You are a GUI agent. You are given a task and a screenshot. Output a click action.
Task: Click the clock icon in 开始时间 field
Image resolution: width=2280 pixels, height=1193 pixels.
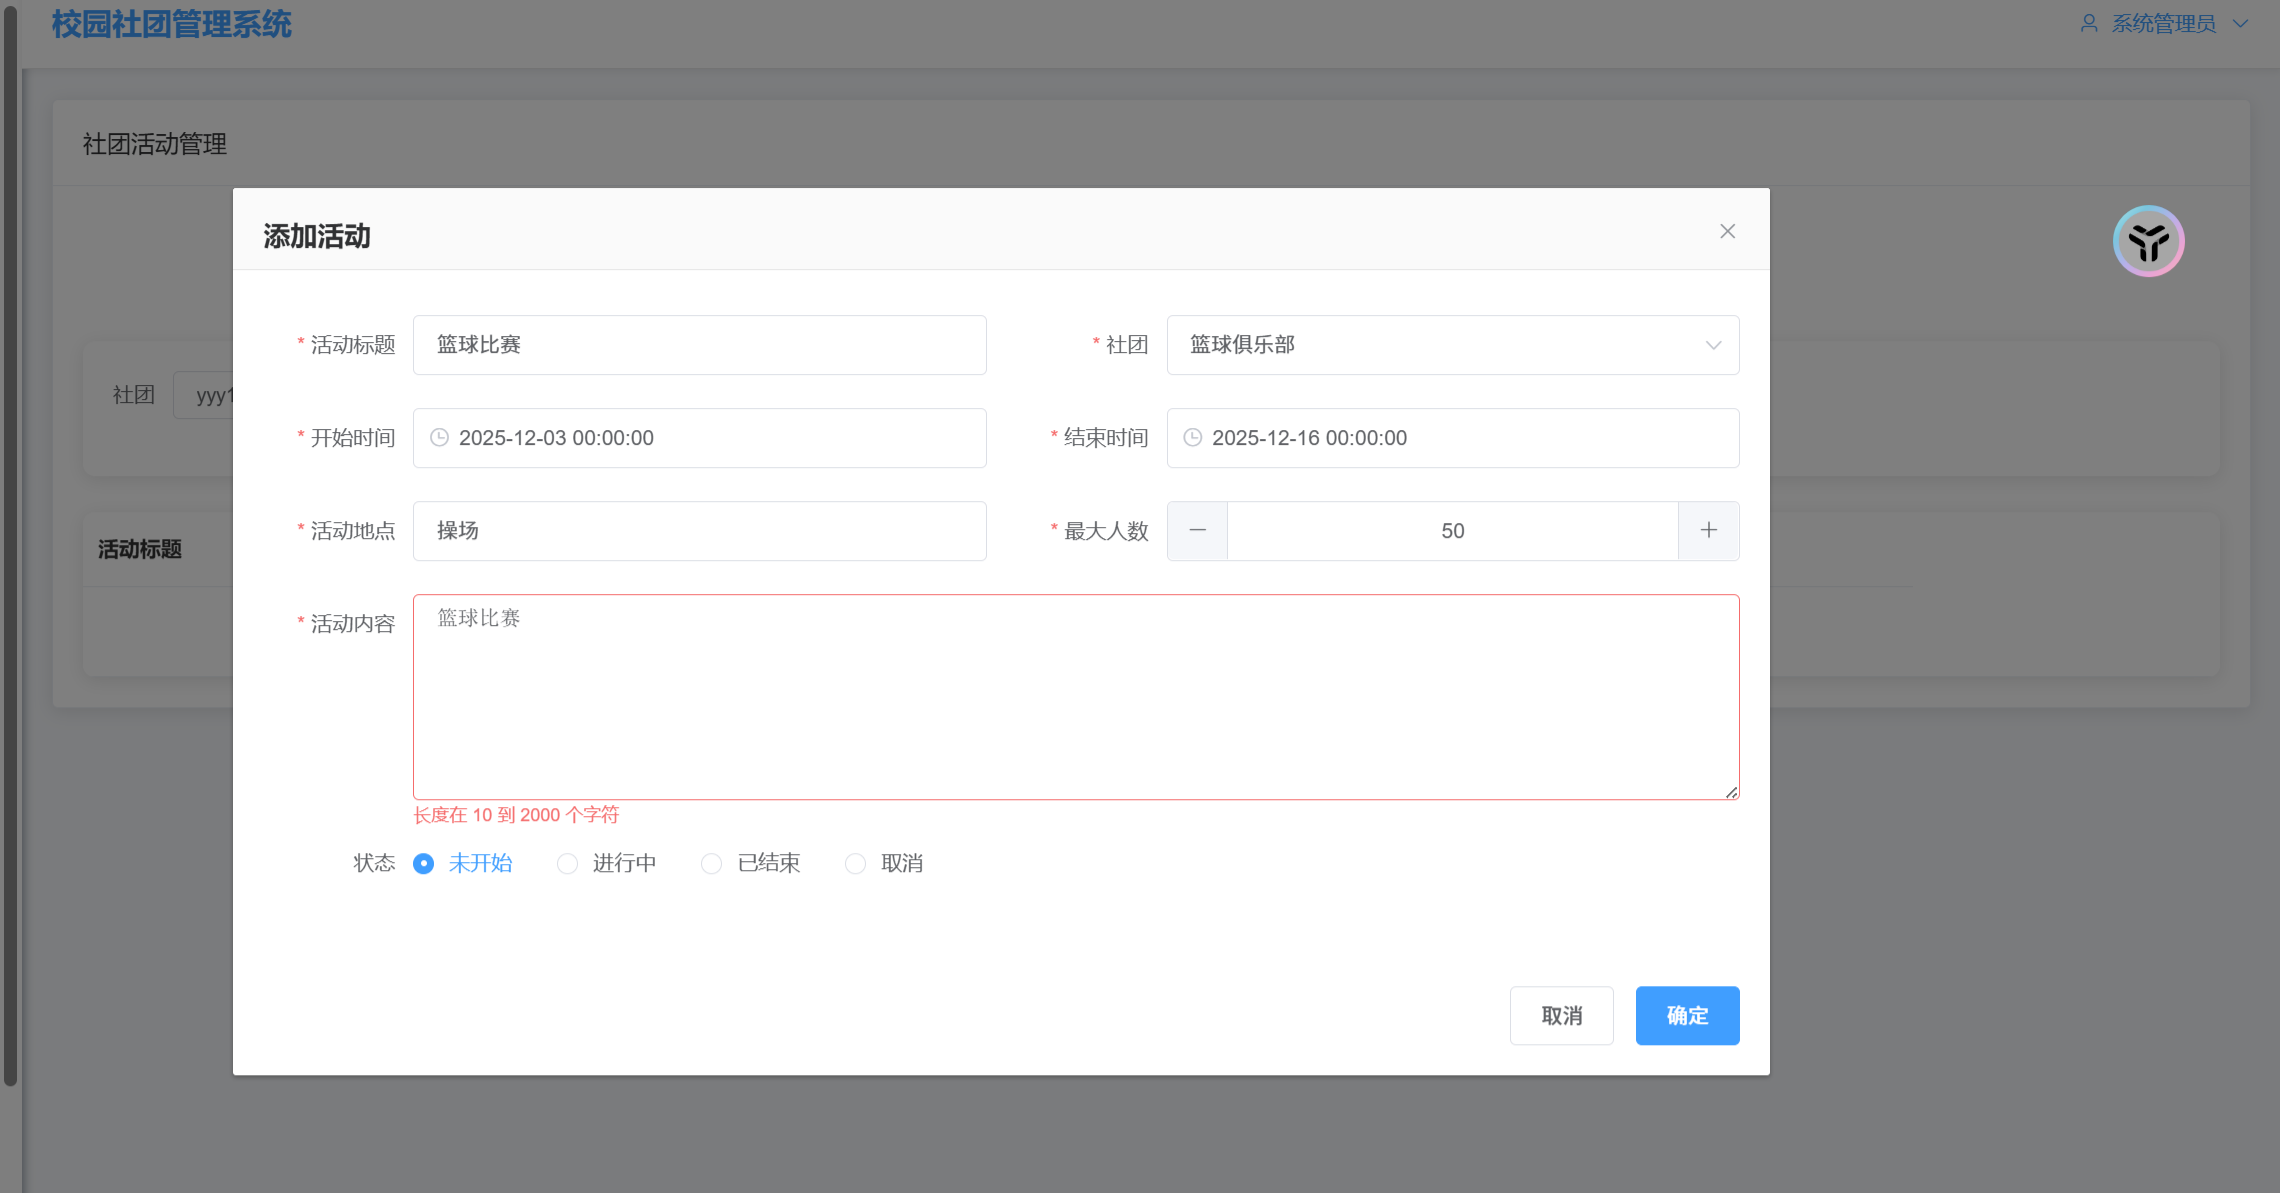[439, 438]
